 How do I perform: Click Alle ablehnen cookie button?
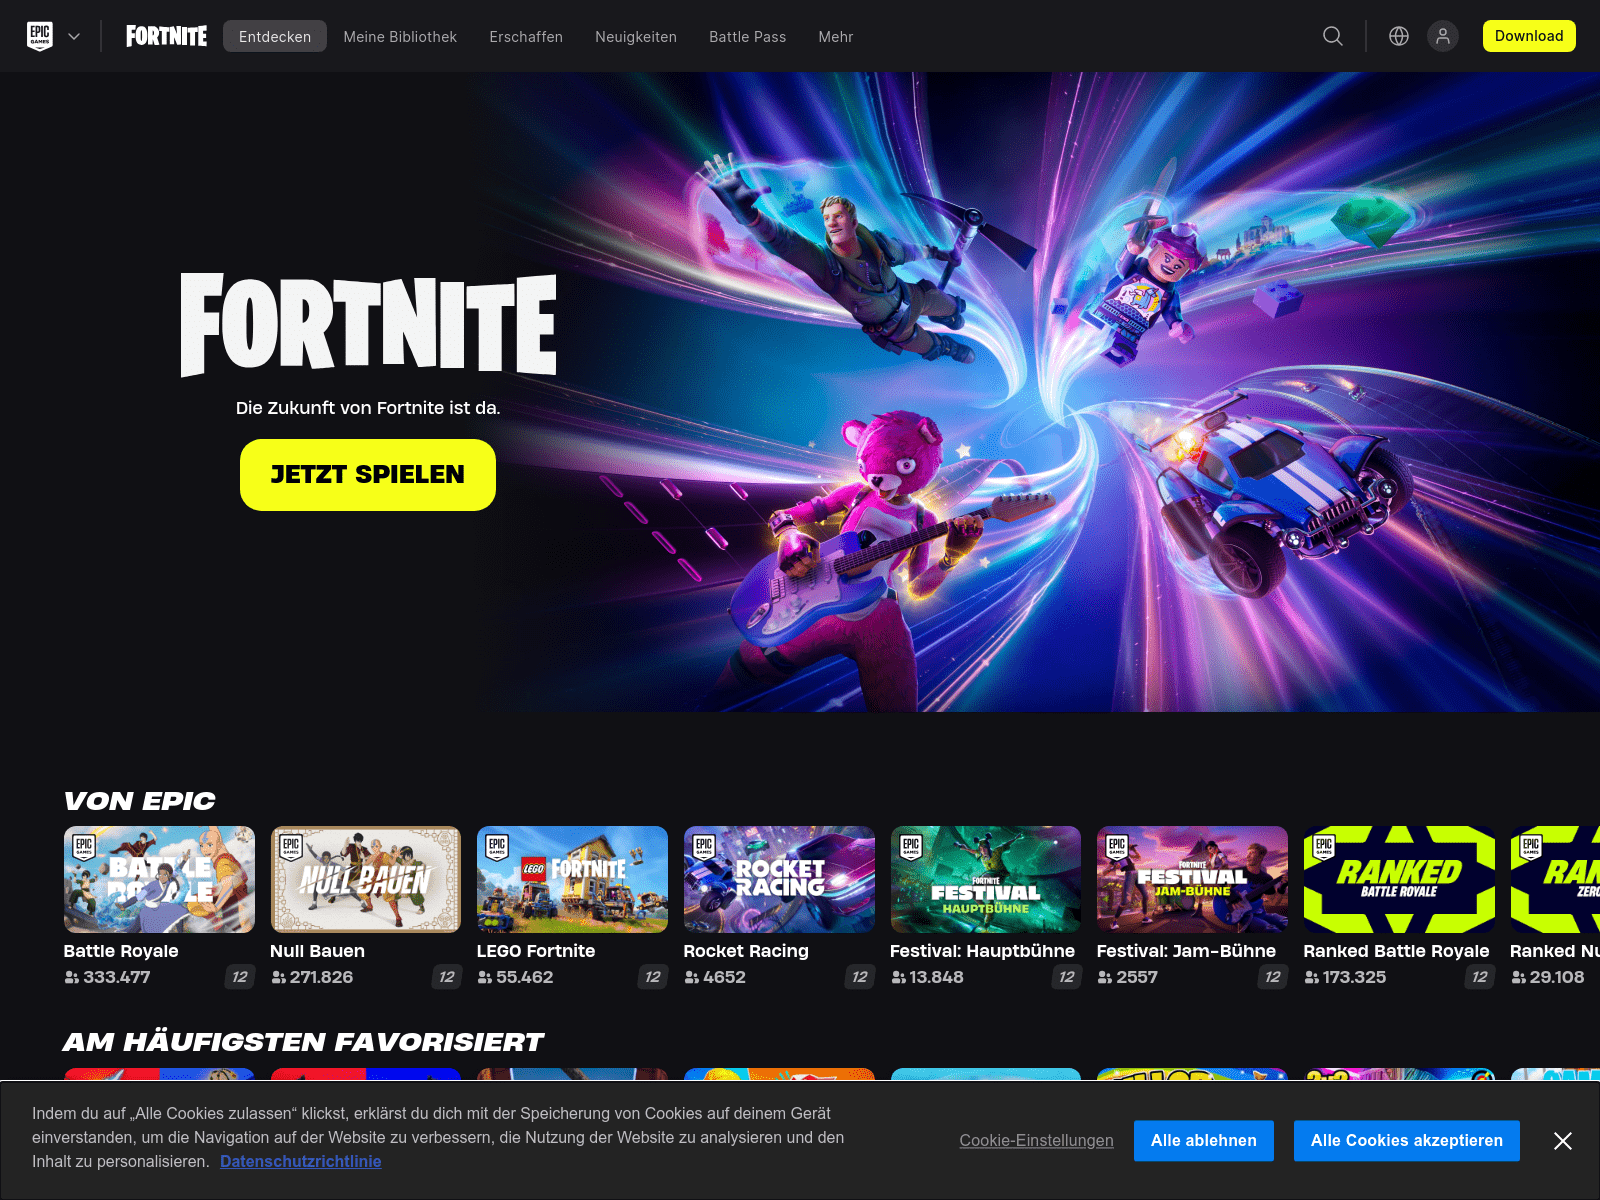pos(1204,1141)
